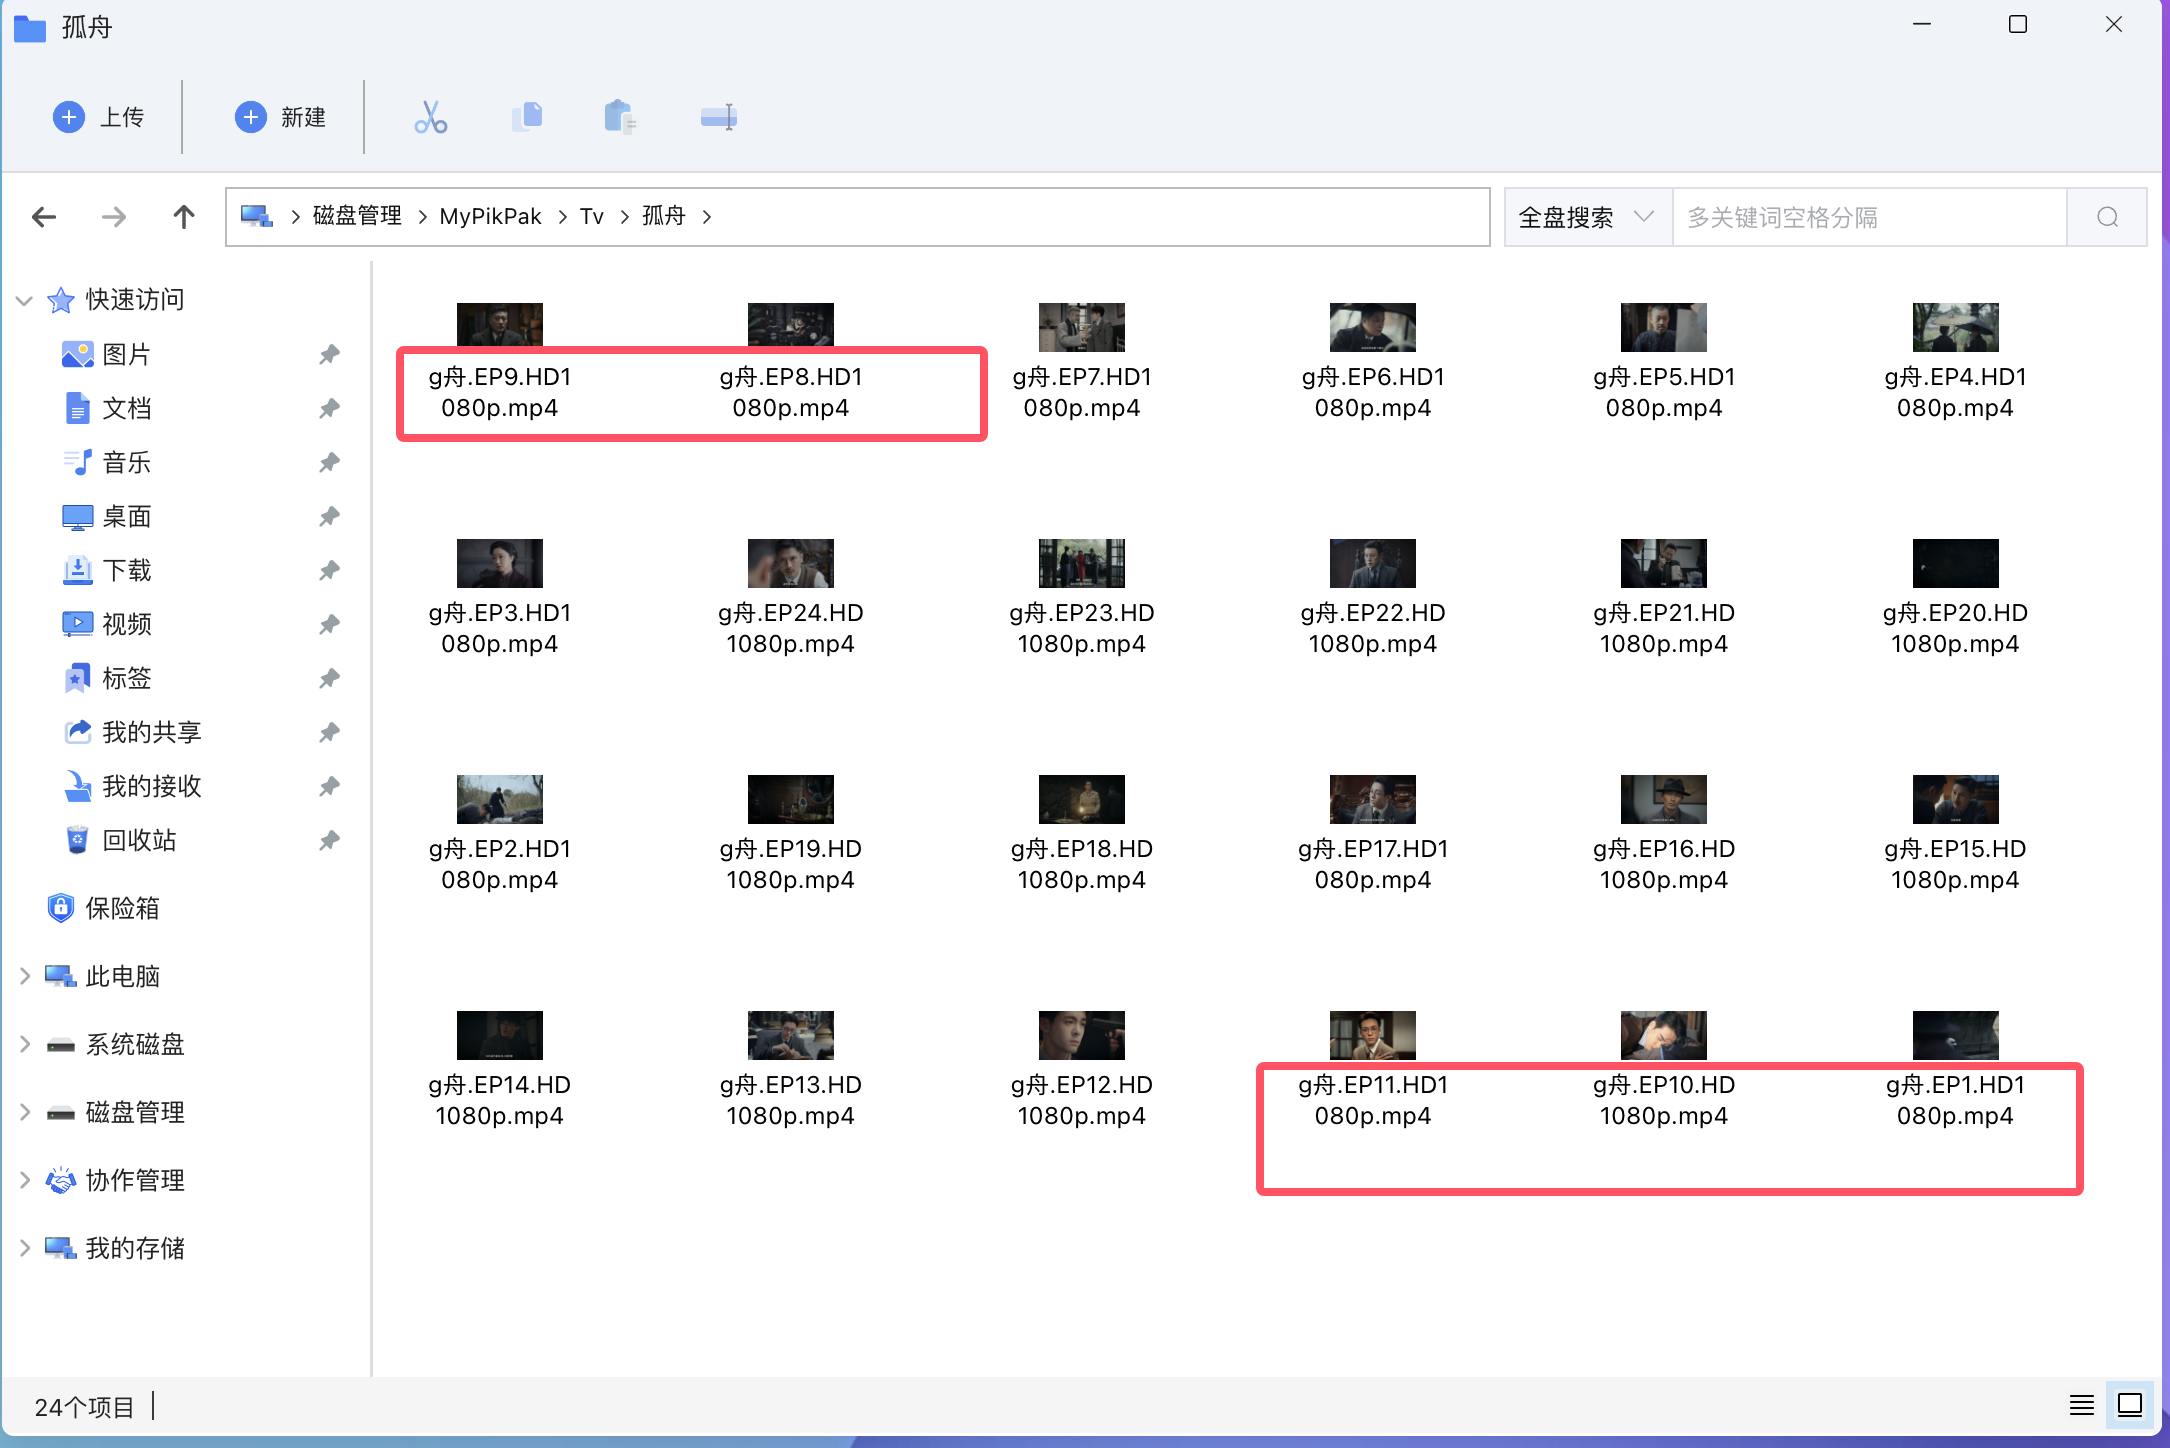Expand the 系统磁盘 tree node
Screen dimensions: 2170x1448
[x=25, y=1044]
